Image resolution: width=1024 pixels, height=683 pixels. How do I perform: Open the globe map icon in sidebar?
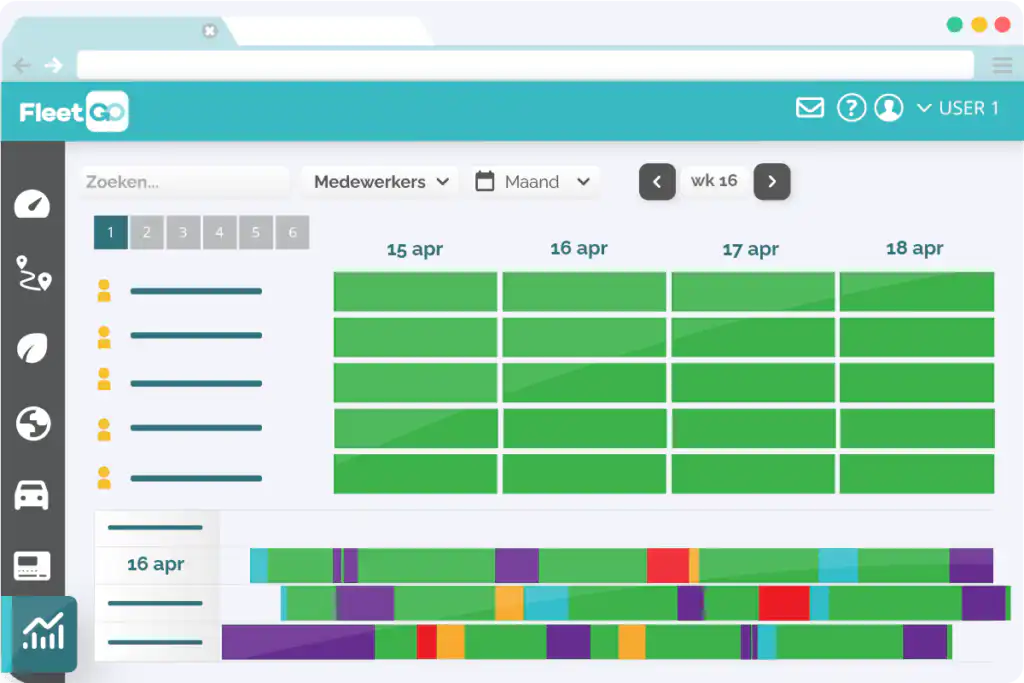33,424
